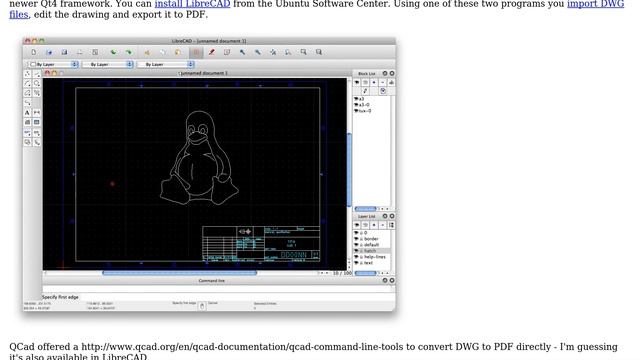Float the Command line panel
Screen dimensions: 640x360
click(384, 281)
